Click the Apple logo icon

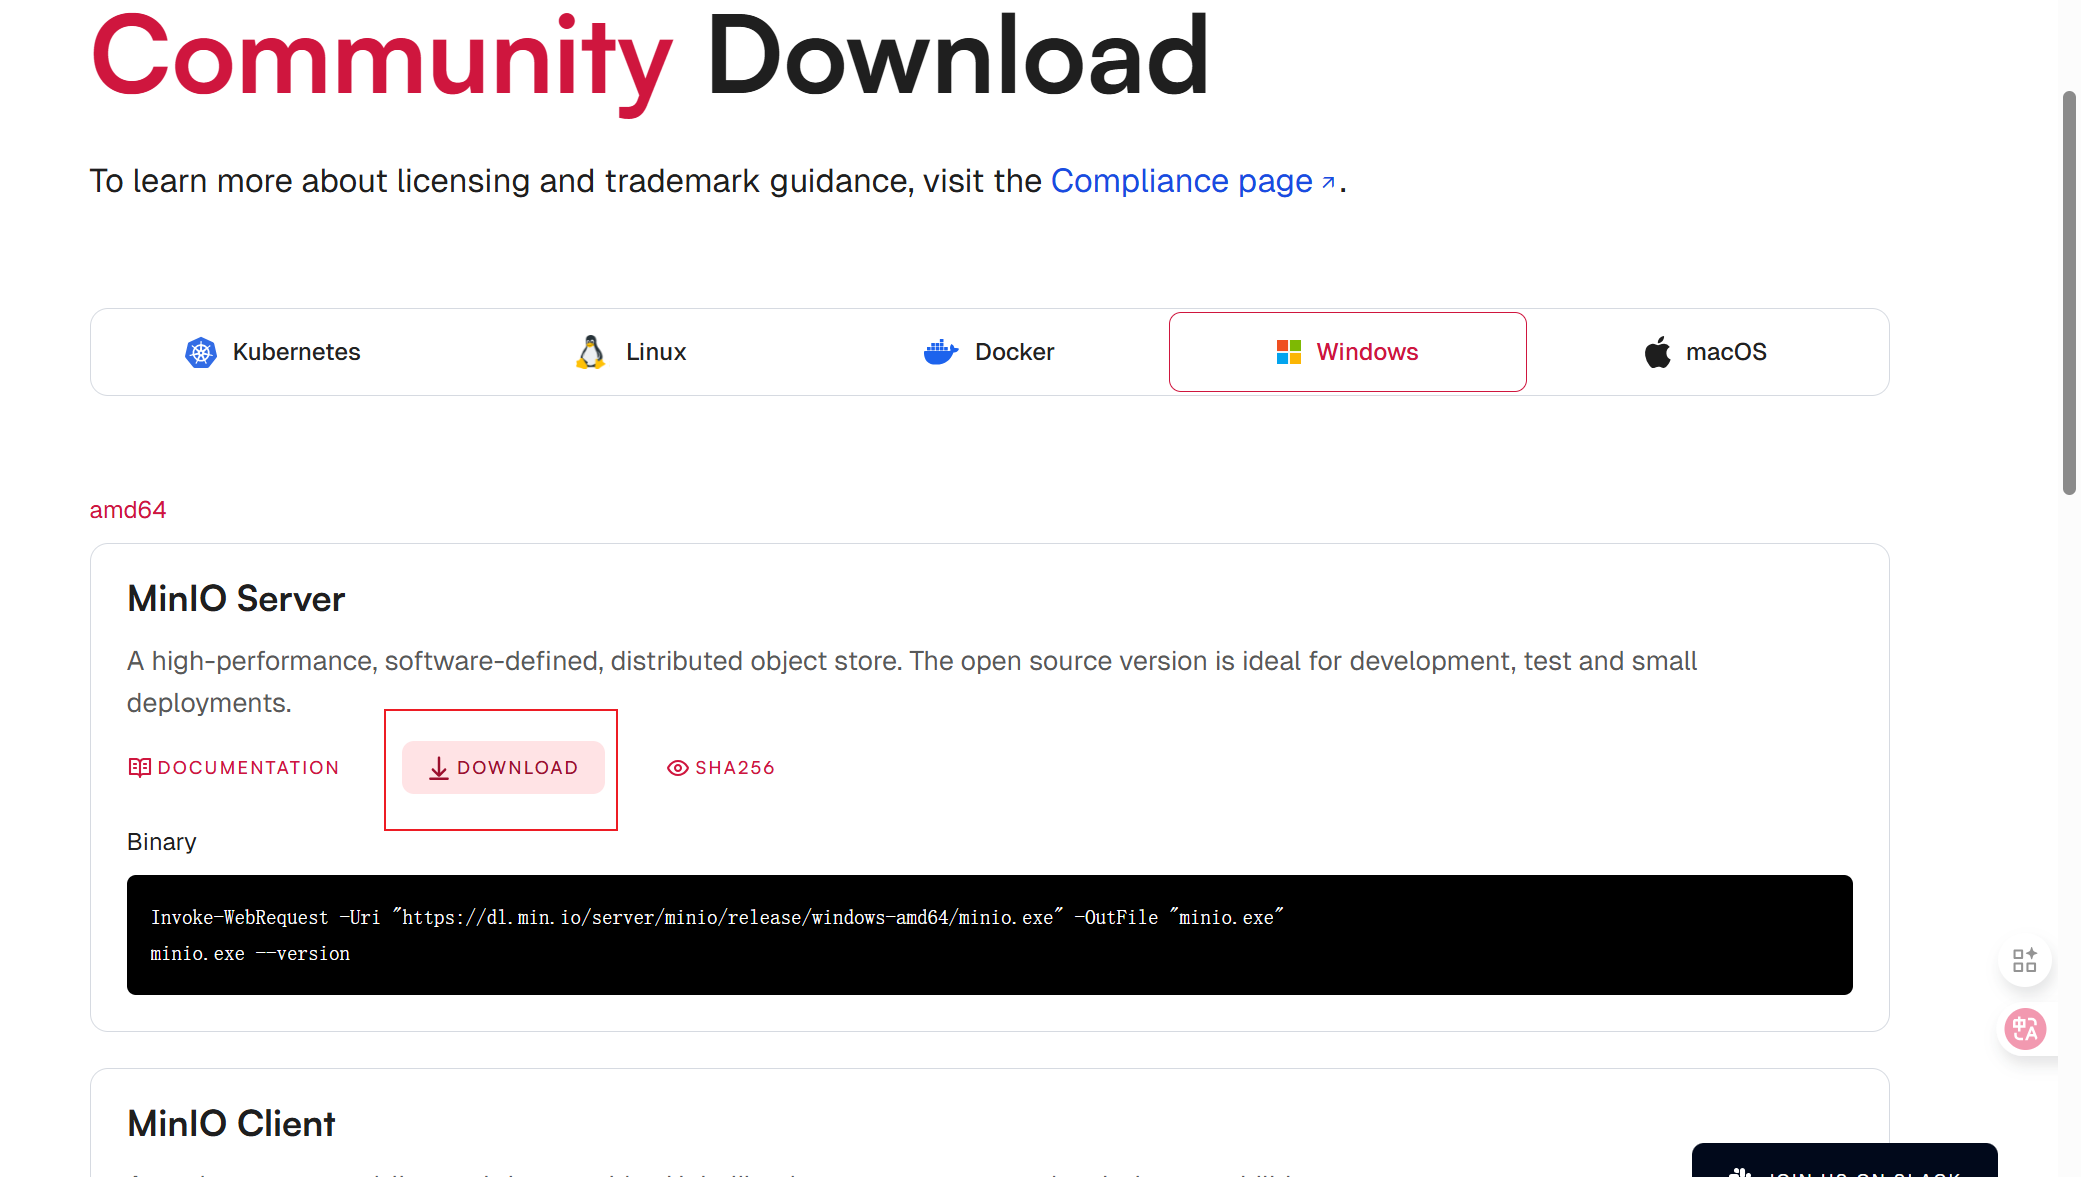click(1658, 352)
